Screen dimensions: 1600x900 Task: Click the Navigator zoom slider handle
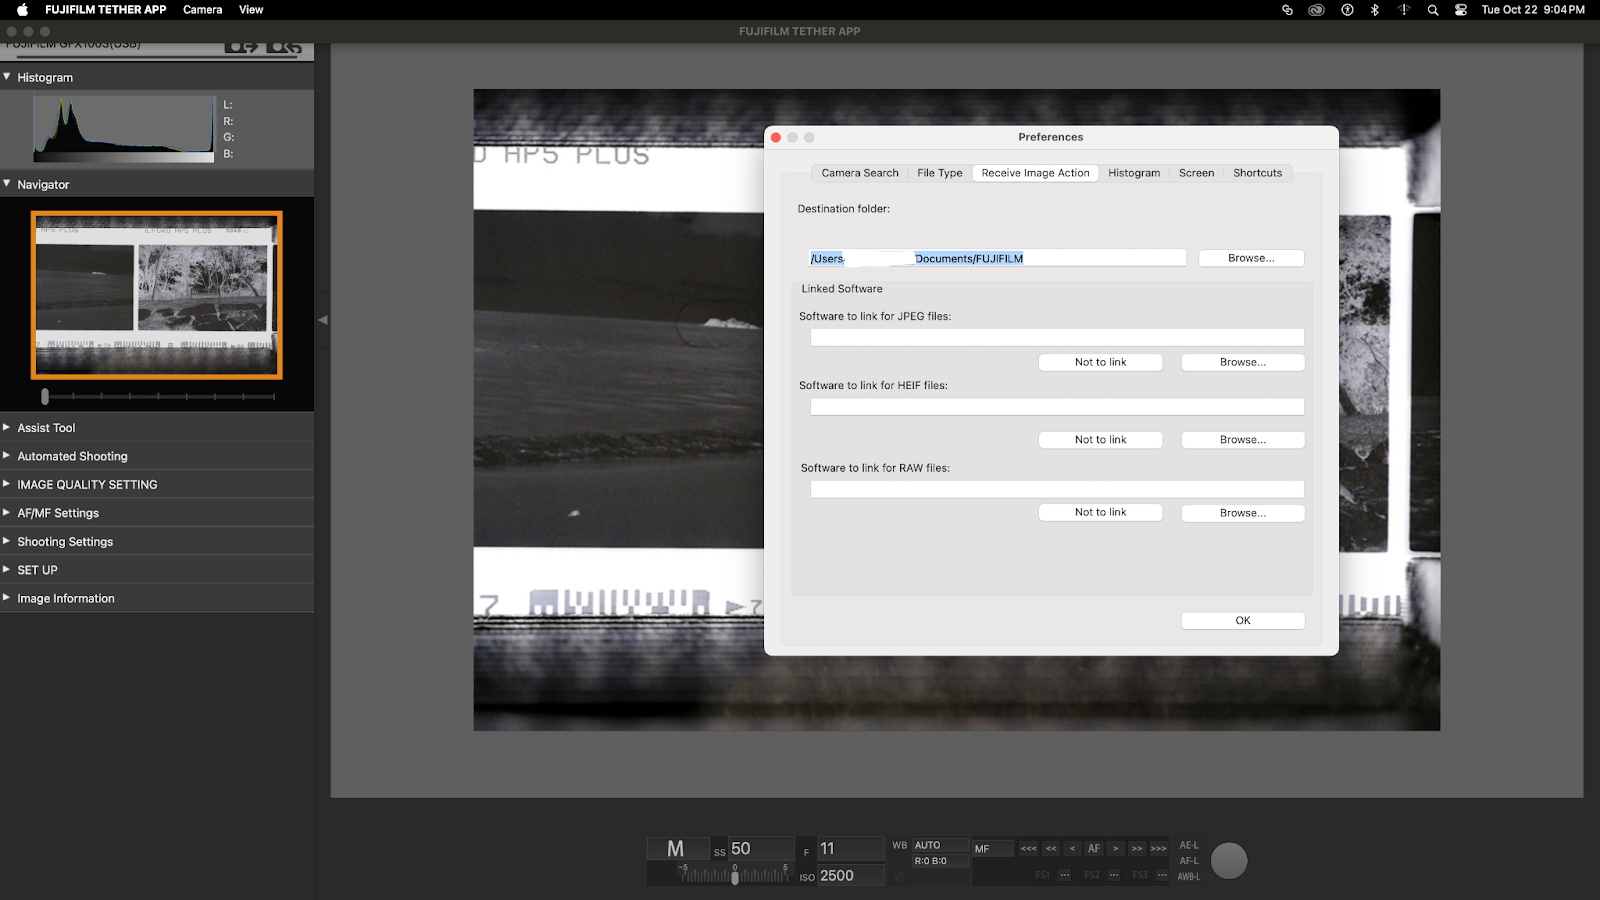45,396
